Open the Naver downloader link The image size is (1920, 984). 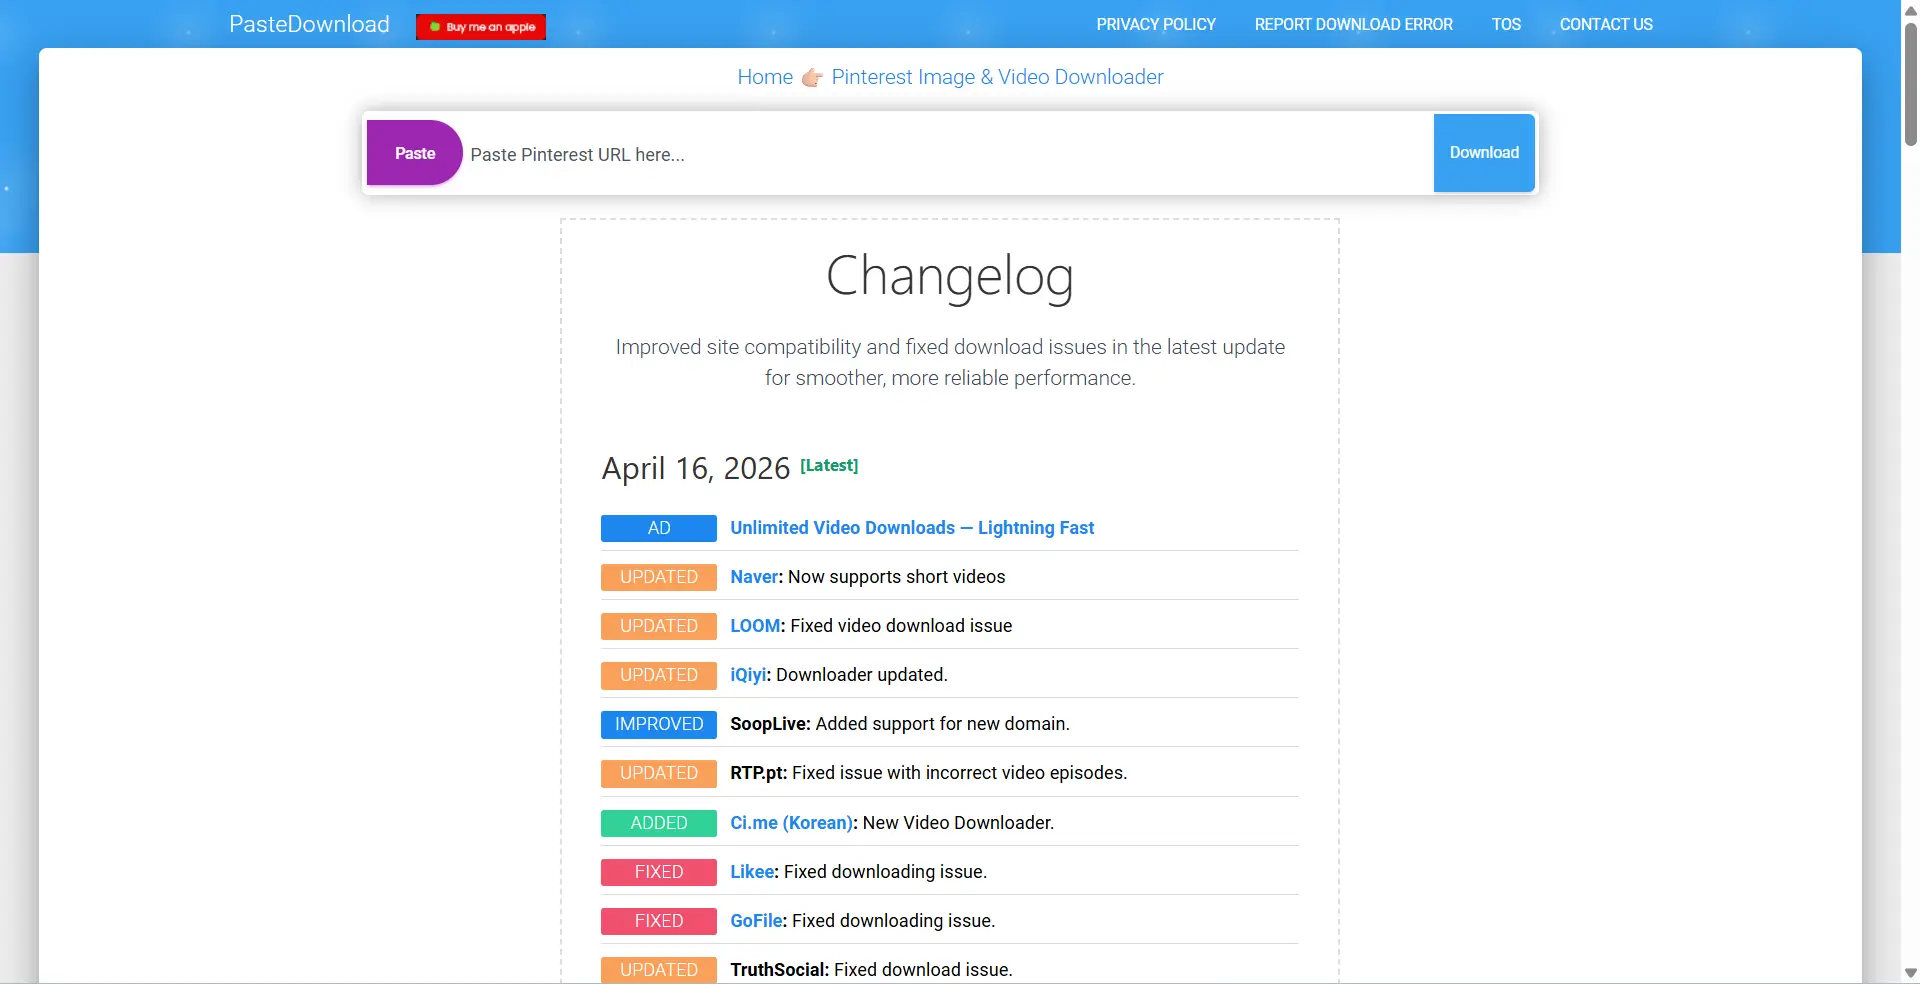click(753, 577)
